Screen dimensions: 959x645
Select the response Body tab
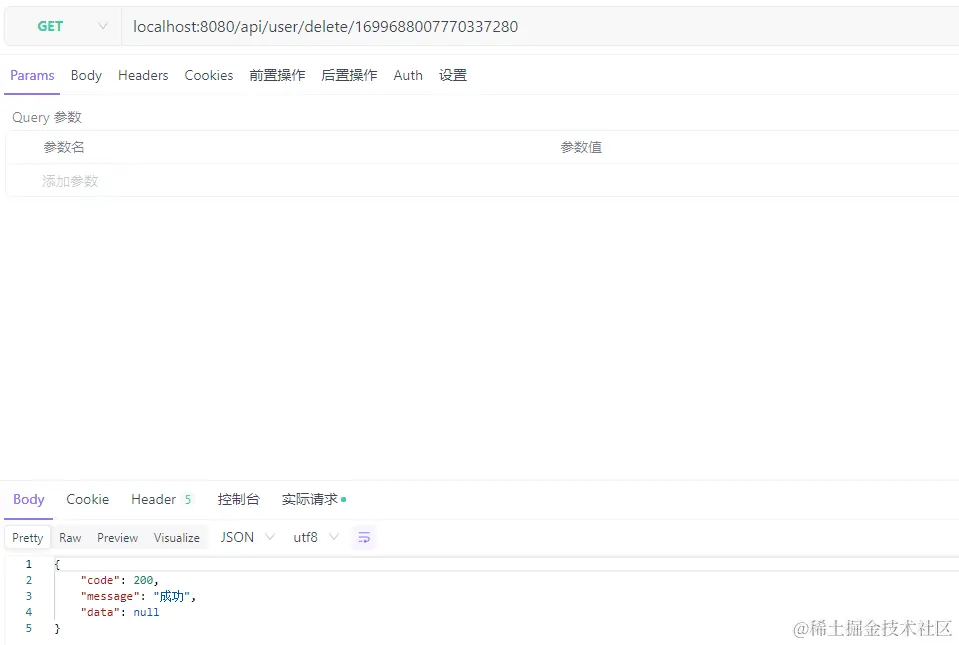coord(29,499)
